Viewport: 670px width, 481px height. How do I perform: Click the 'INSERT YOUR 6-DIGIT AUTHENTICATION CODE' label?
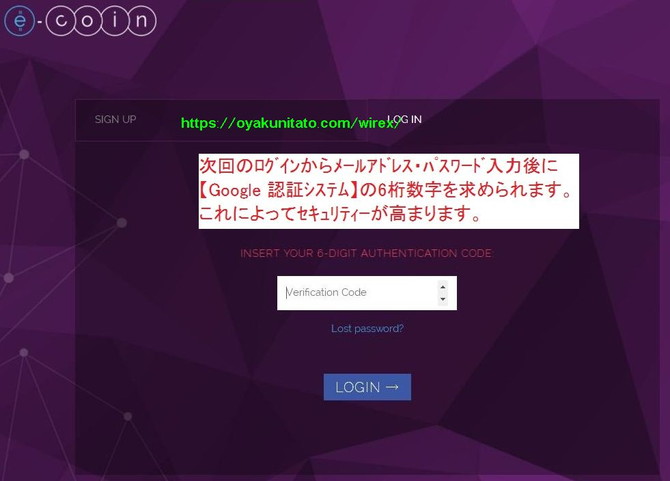coord(367,253)
